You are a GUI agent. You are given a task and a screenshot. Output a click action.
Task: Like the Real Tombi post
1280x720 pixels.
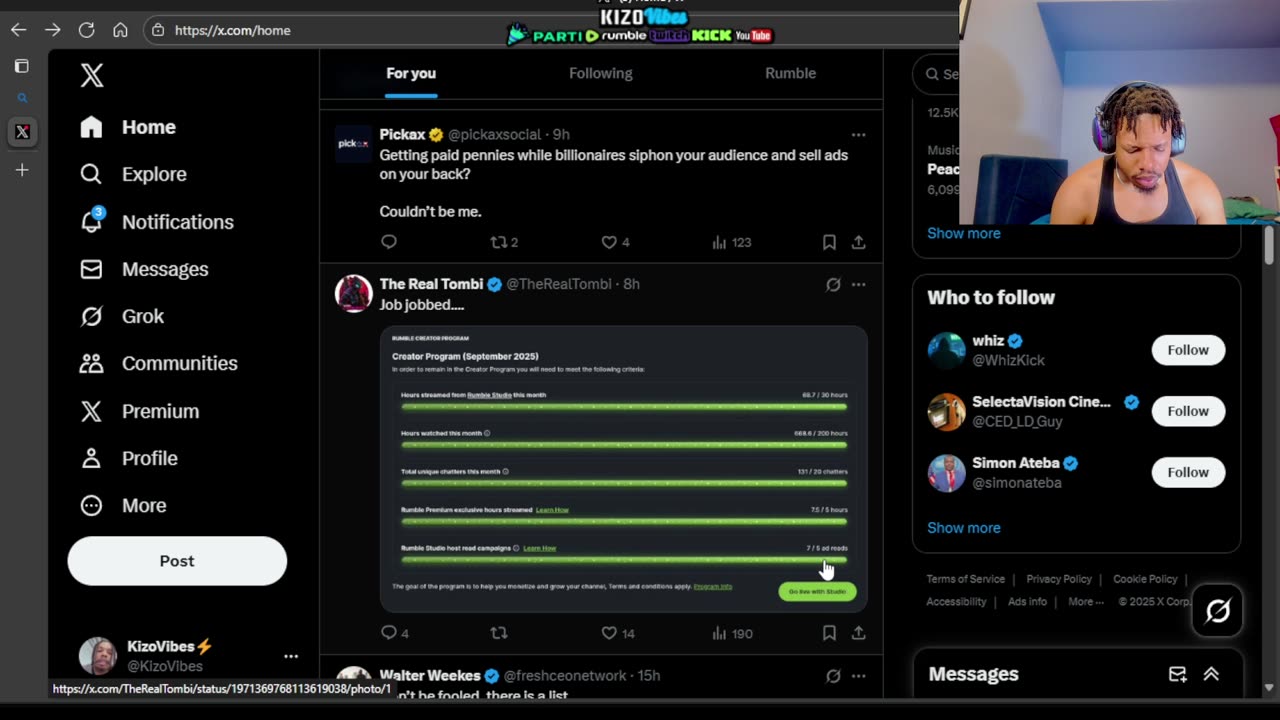pyautogui.click(x=618, y=633)
